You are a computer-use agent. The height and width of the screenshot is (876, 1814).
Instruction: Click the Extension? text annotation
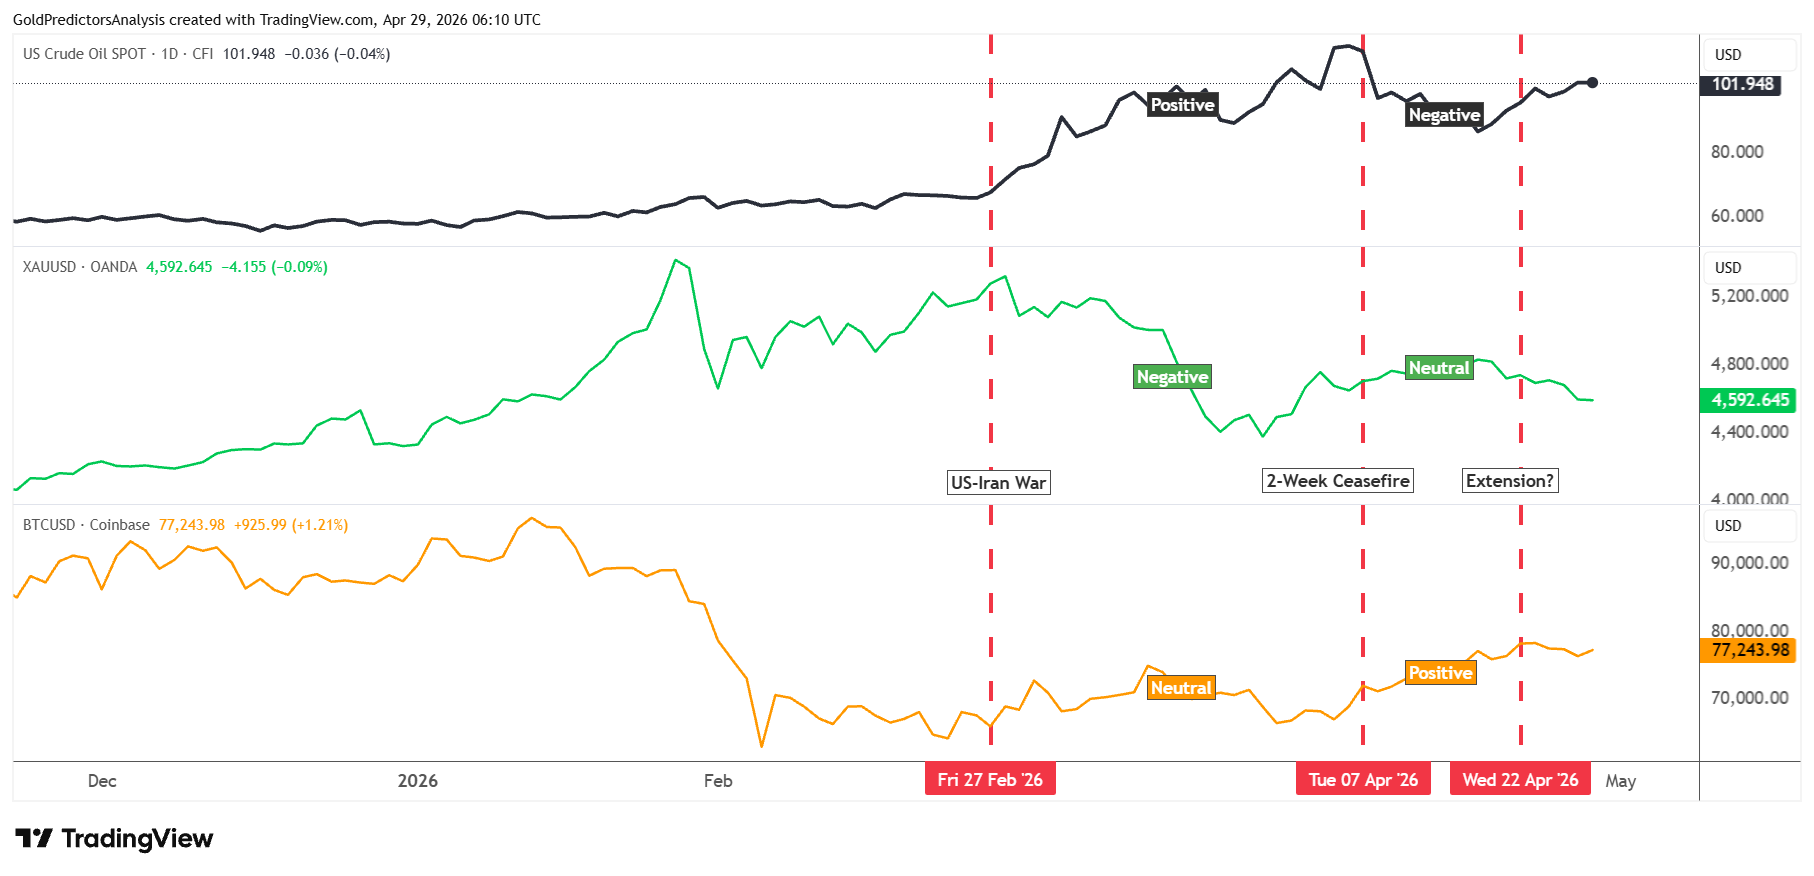coord(1510,481)
